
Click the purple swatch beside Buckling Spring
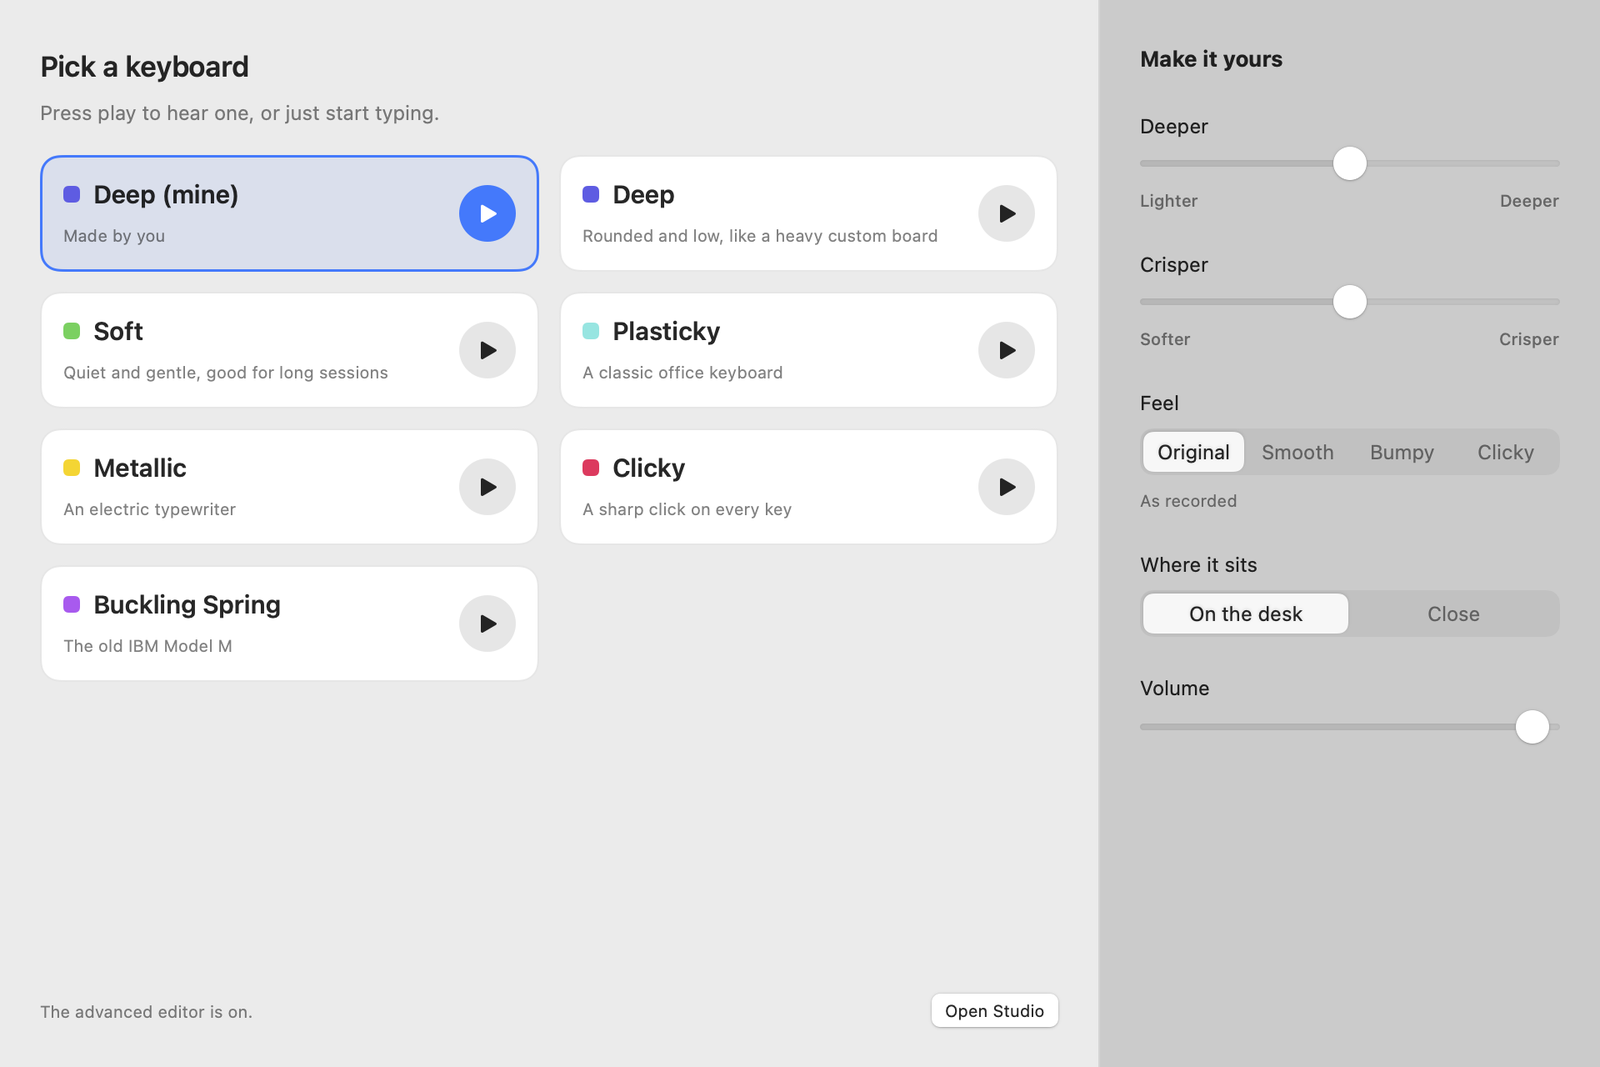tap(72, 604)
